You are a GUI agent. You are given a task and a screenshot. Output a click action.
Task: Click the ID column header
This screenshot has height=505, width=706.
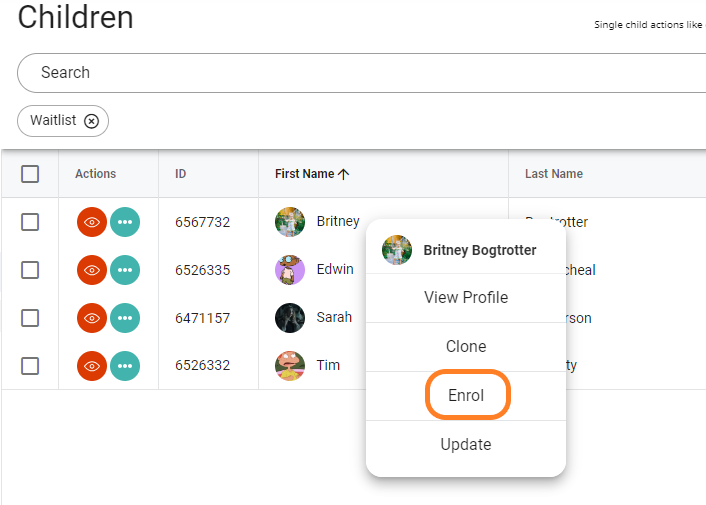point(181,174)
